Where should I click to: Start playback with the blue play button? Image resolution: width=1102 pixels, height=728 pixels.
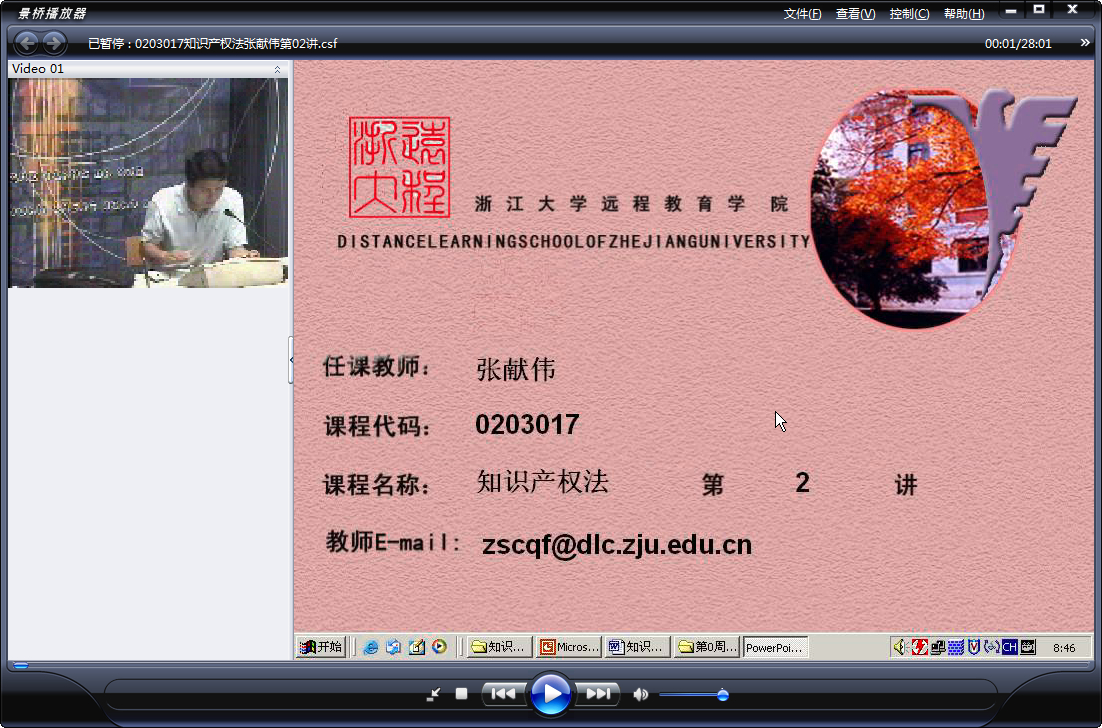(x=550, y=694)
